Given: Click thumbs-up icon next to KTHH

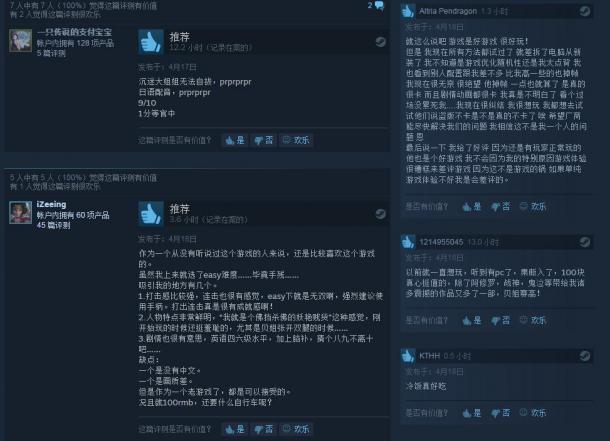Looking at the screenshot, I should click(408, 356).
